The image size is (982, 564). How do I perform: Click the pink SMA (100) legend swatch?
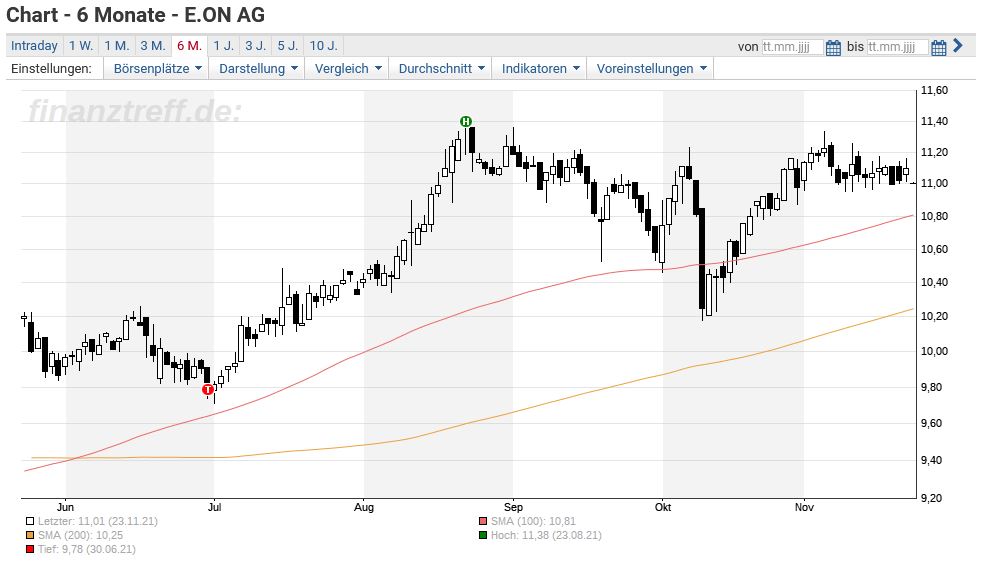(x=482, y=521)
